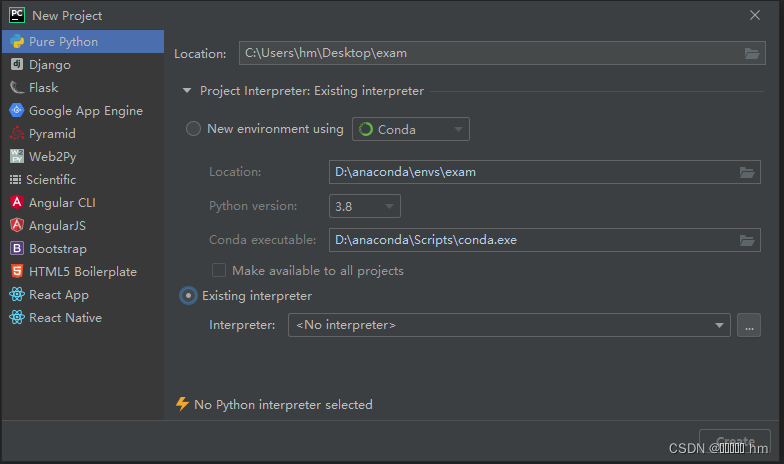Screen dimensions: 784x464
Task: Collapse the Project Interpreter section
Action: tap(186, 90)
